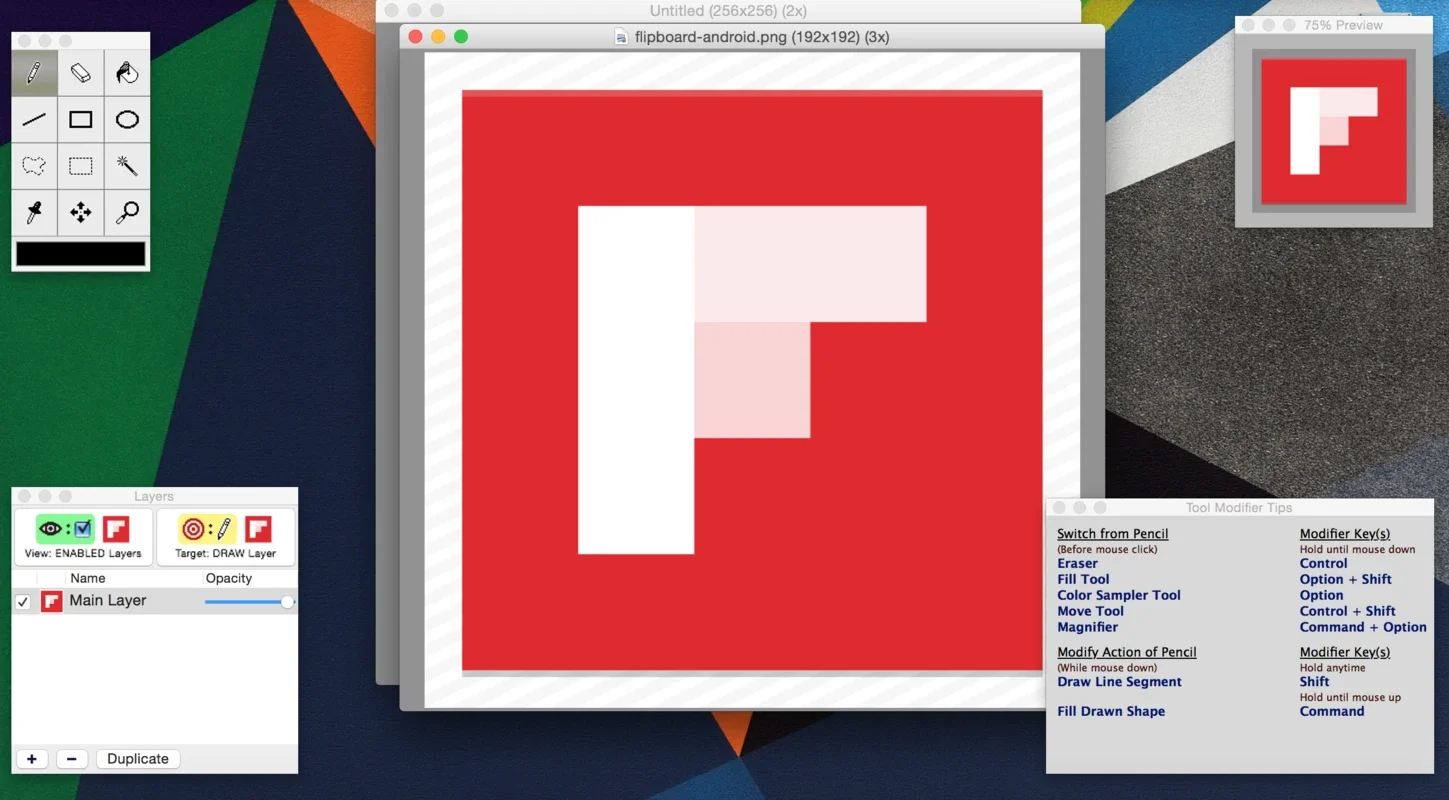Select the Magic Wand tool

(x=127, y=166)
